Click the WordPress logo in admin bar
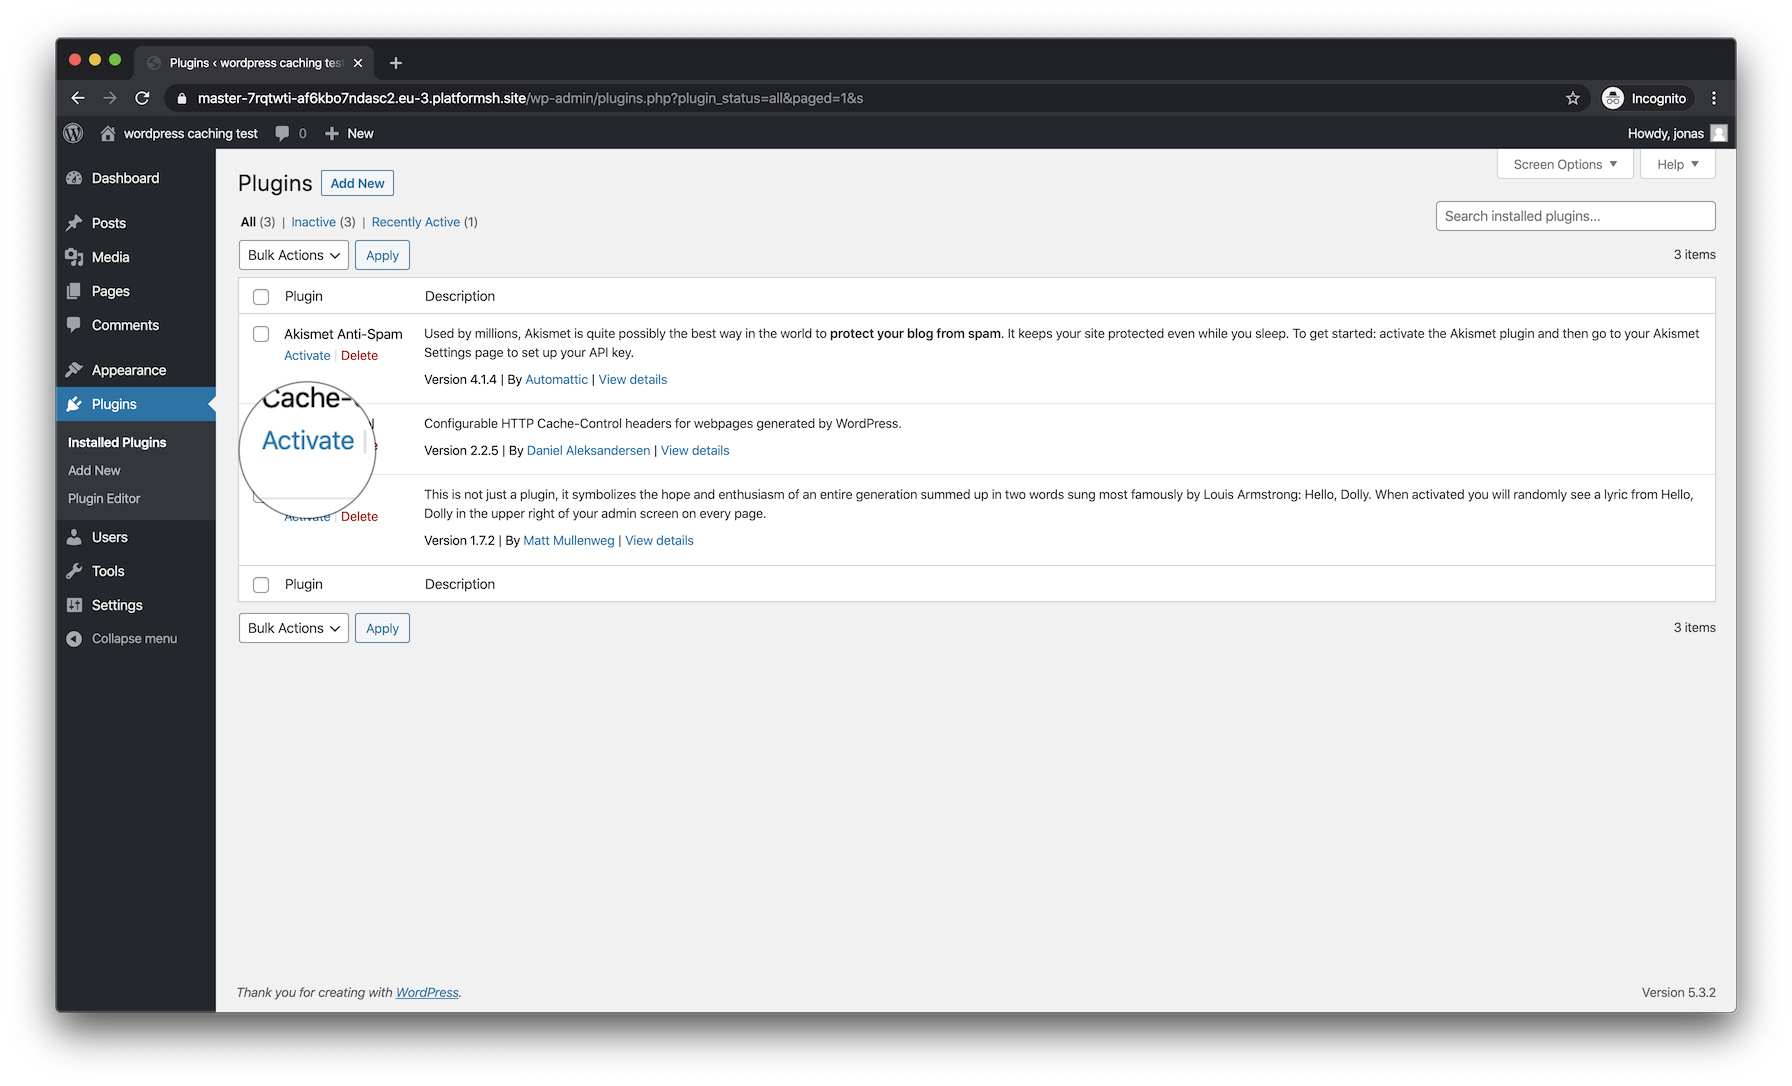Image resolution: width=1792 pixels, height=1086 pixels. (x=73, y=133)
